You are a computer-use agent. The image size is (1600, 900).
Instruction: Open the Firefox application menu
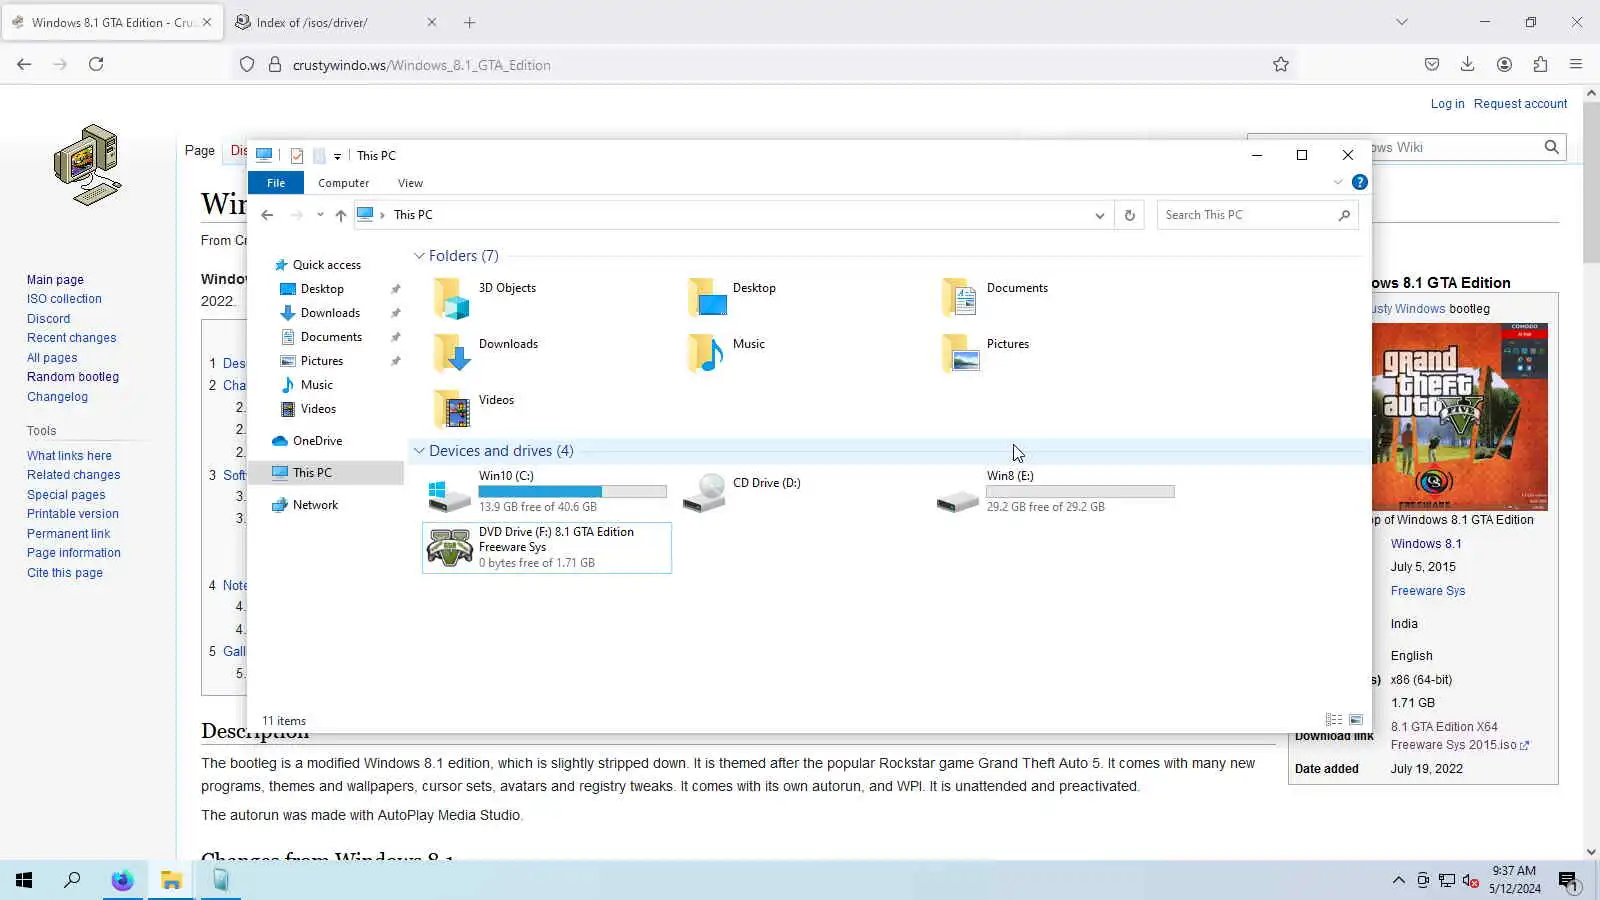(x=1576, y=64)
